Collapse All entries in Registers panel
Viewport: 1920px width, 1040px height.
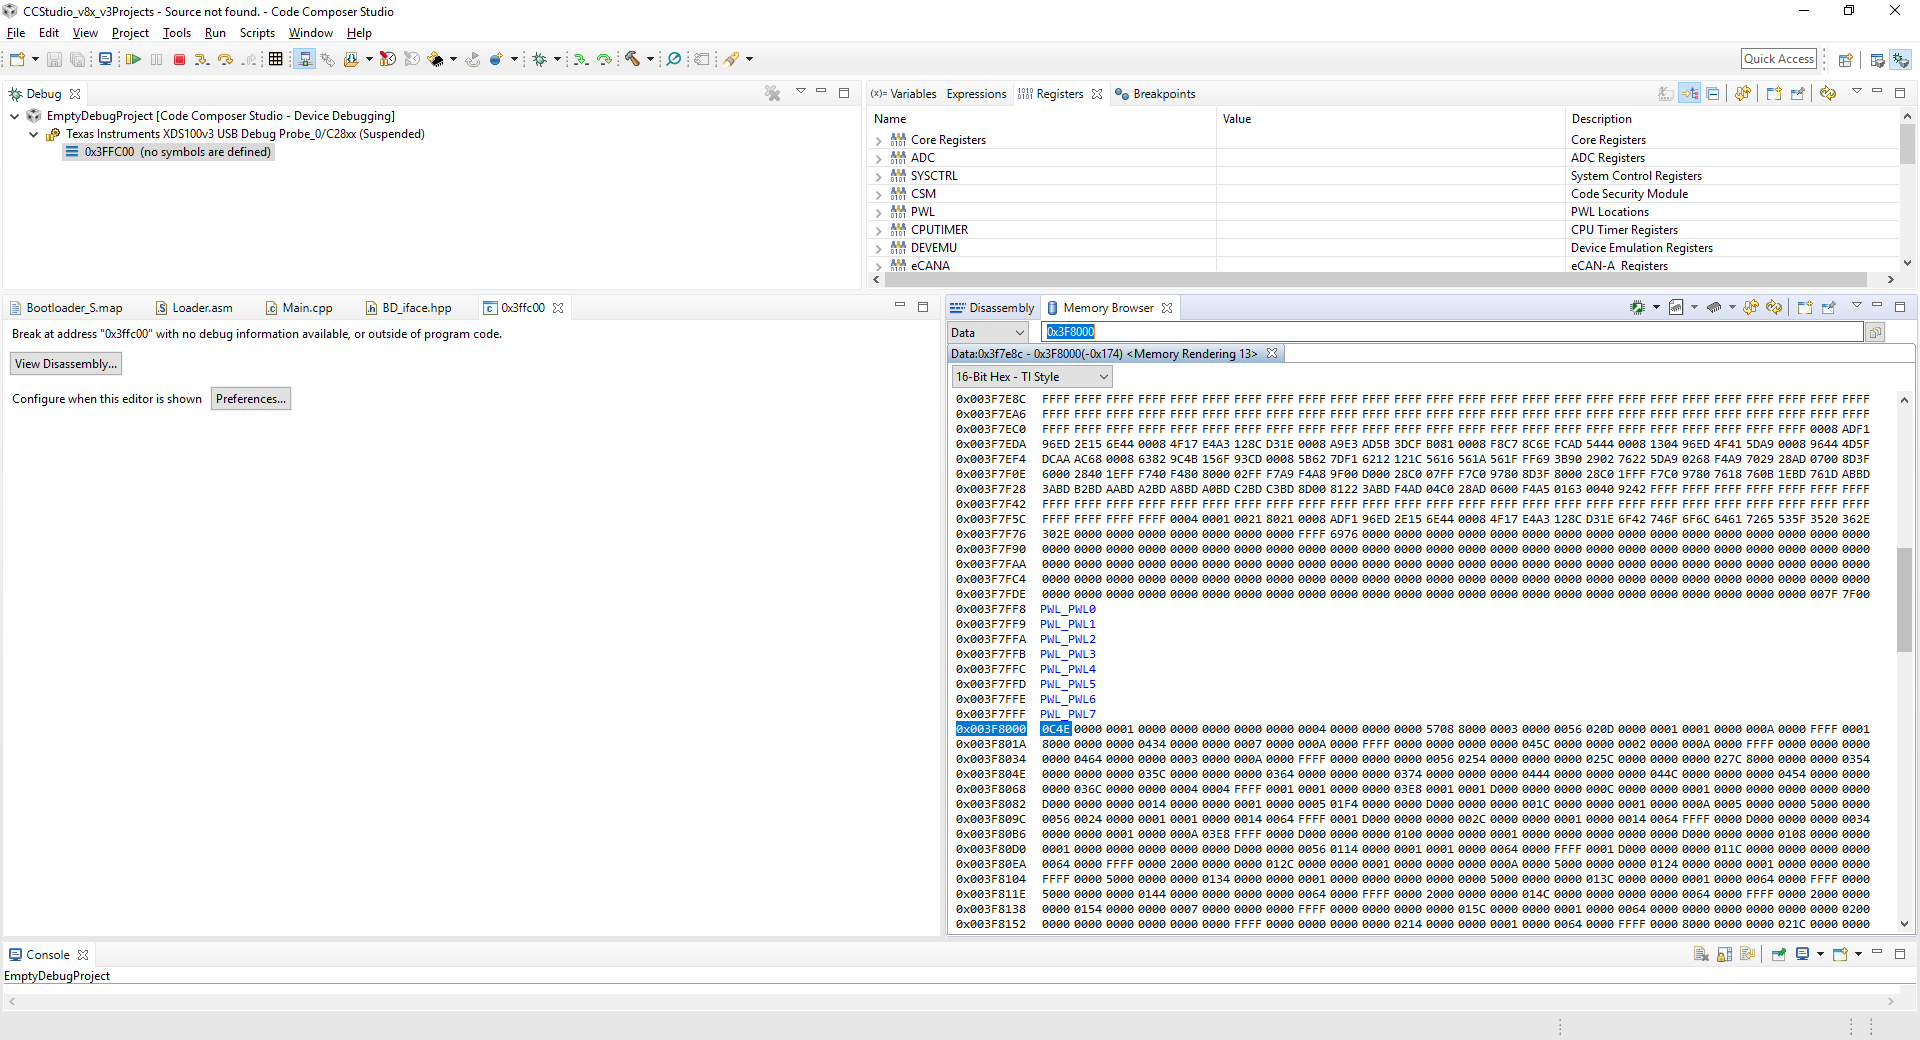click(1714, 93)
